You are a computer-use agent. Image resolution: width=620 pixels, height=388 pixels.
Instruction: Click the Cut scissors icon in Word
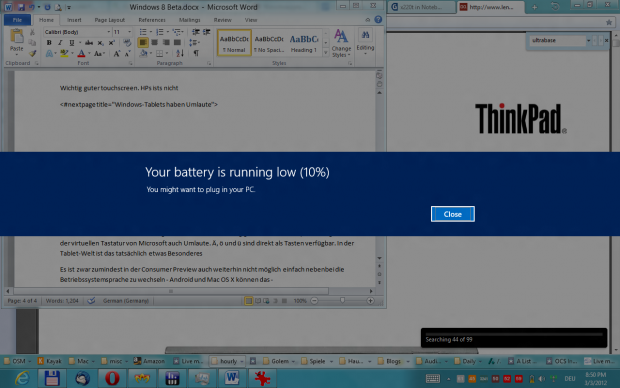[32, 32]
